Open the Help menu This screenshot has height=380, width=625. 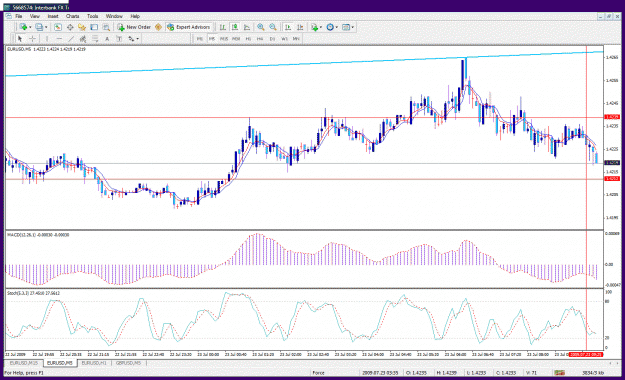point(135,16)
